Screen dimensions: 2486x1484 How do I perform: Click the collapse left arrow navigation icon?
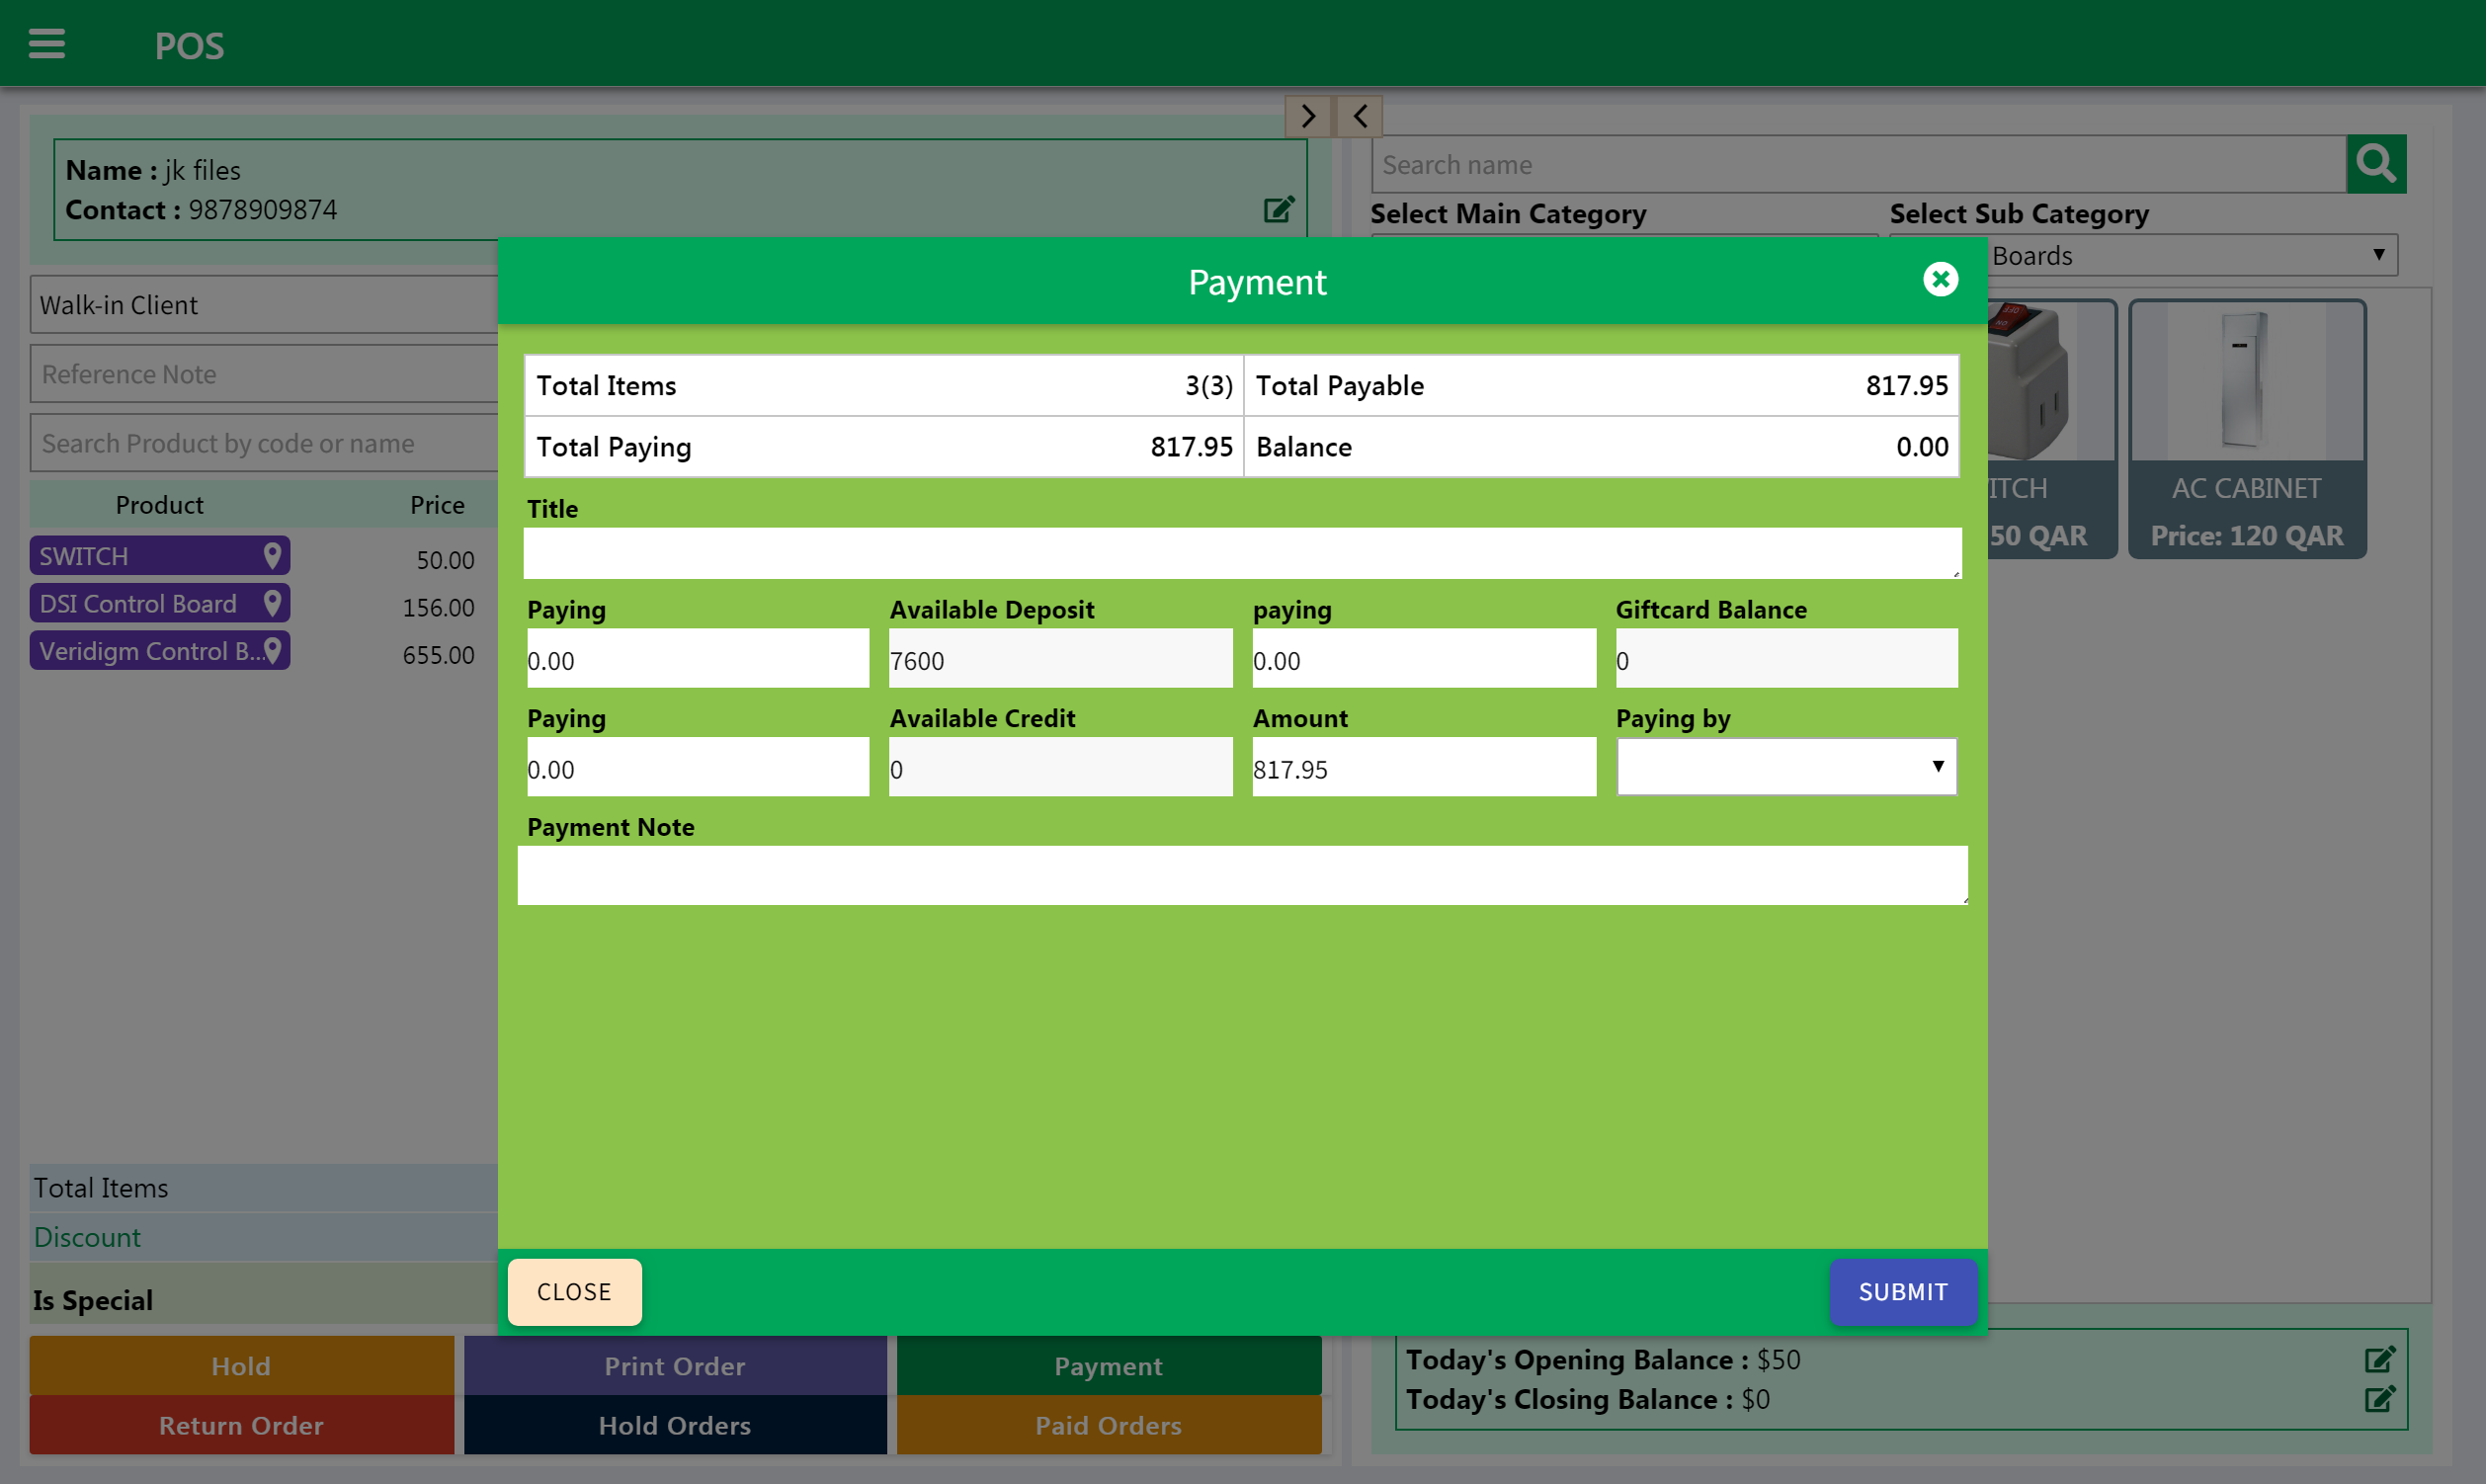tap(1359, 115)
